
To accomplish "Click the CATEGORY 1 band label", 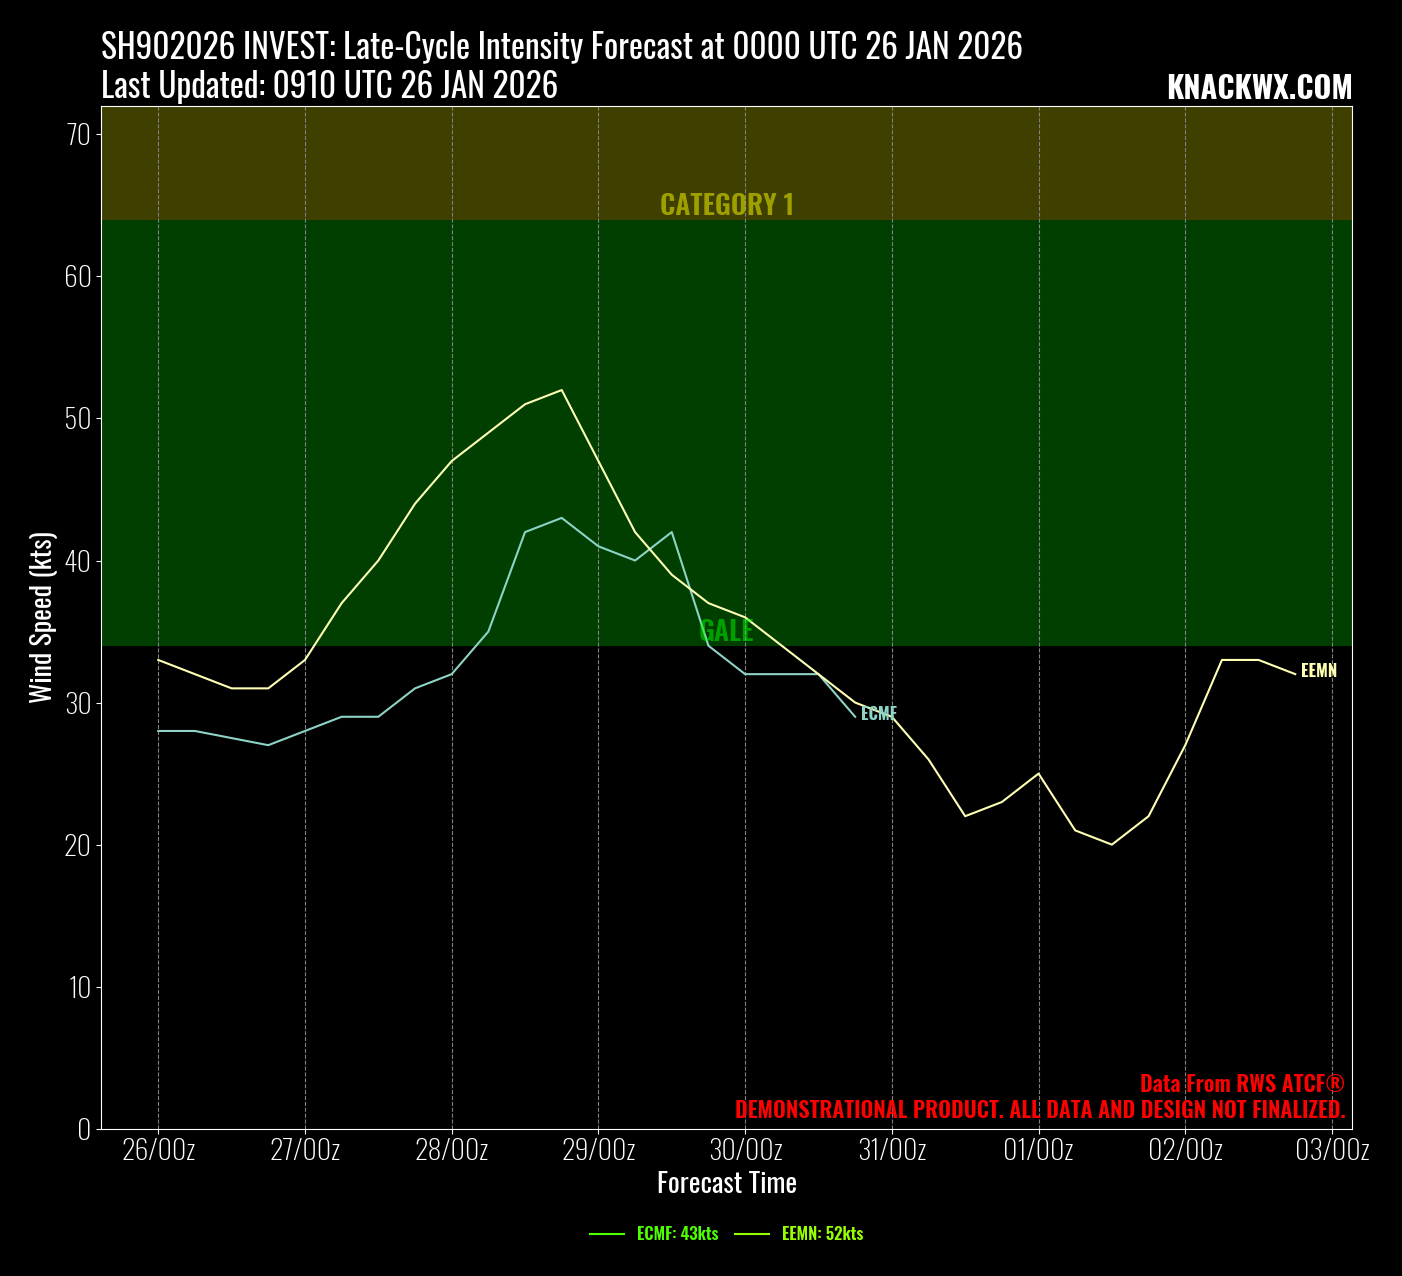I will tap(727, 204).
